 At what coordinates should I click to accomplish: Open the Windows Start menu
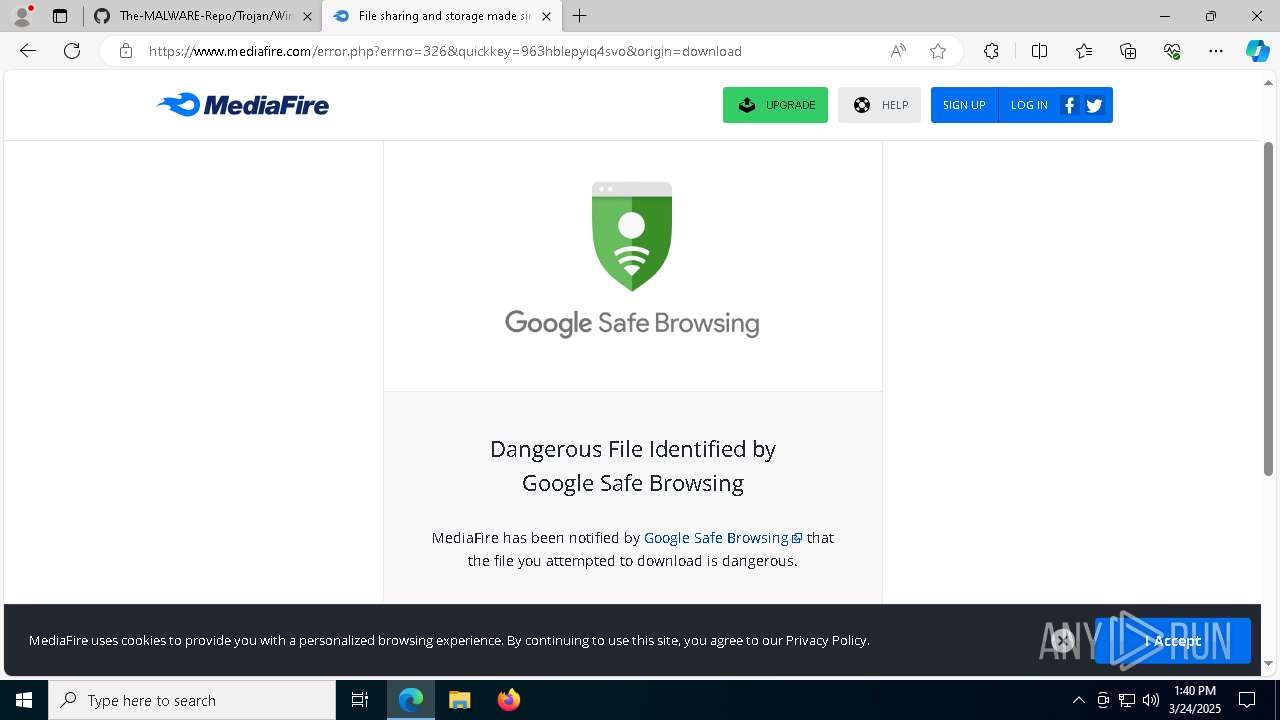click(24, 700)
